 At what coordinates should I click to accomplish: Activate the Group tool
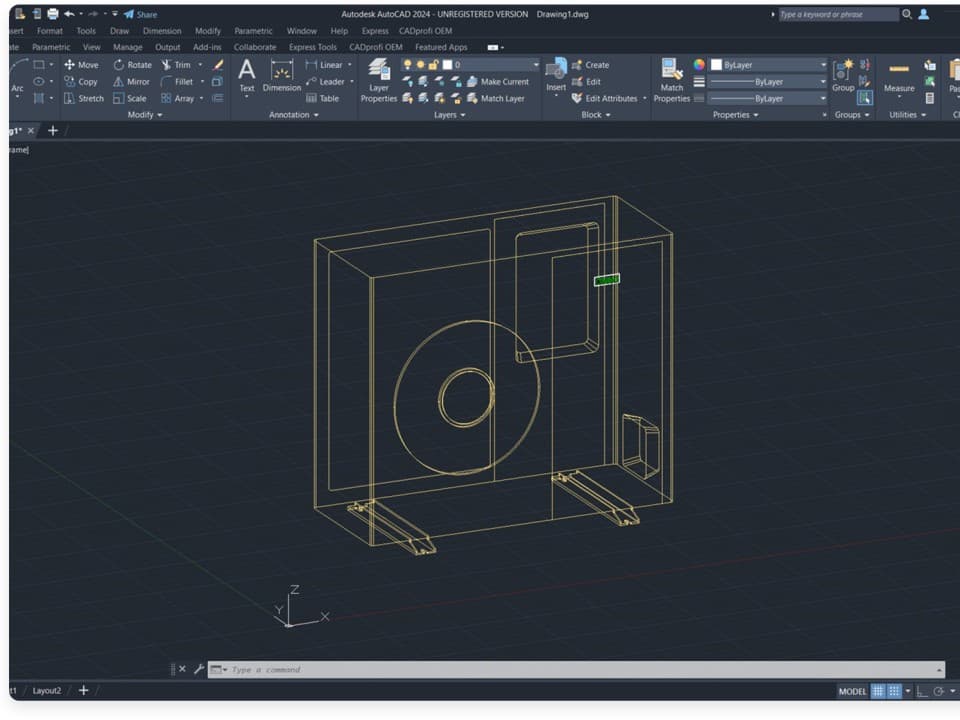tap(843, 75)
